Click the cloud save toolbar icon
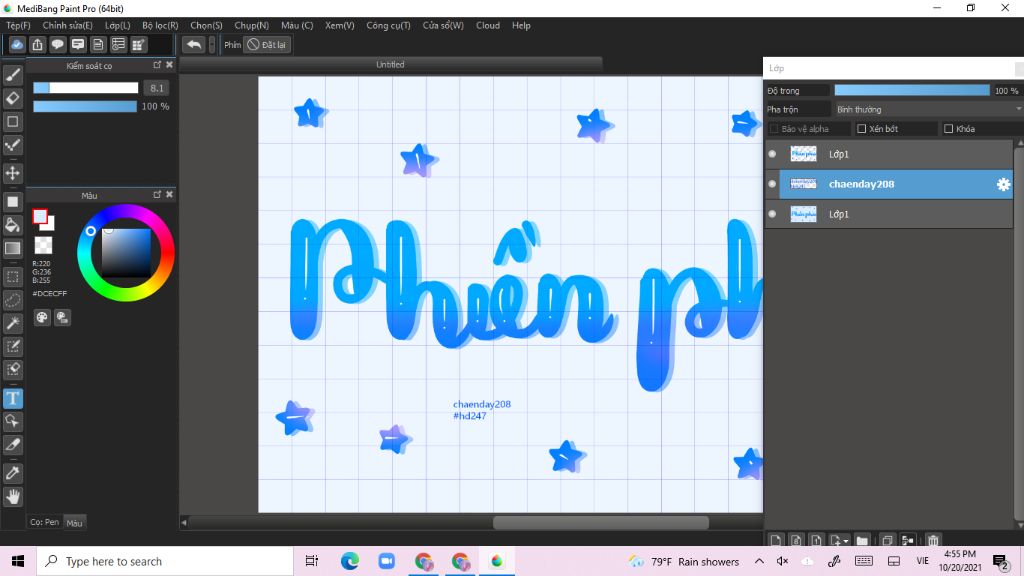The height and width of the screenshot is (576, 1024). [17, 44]
